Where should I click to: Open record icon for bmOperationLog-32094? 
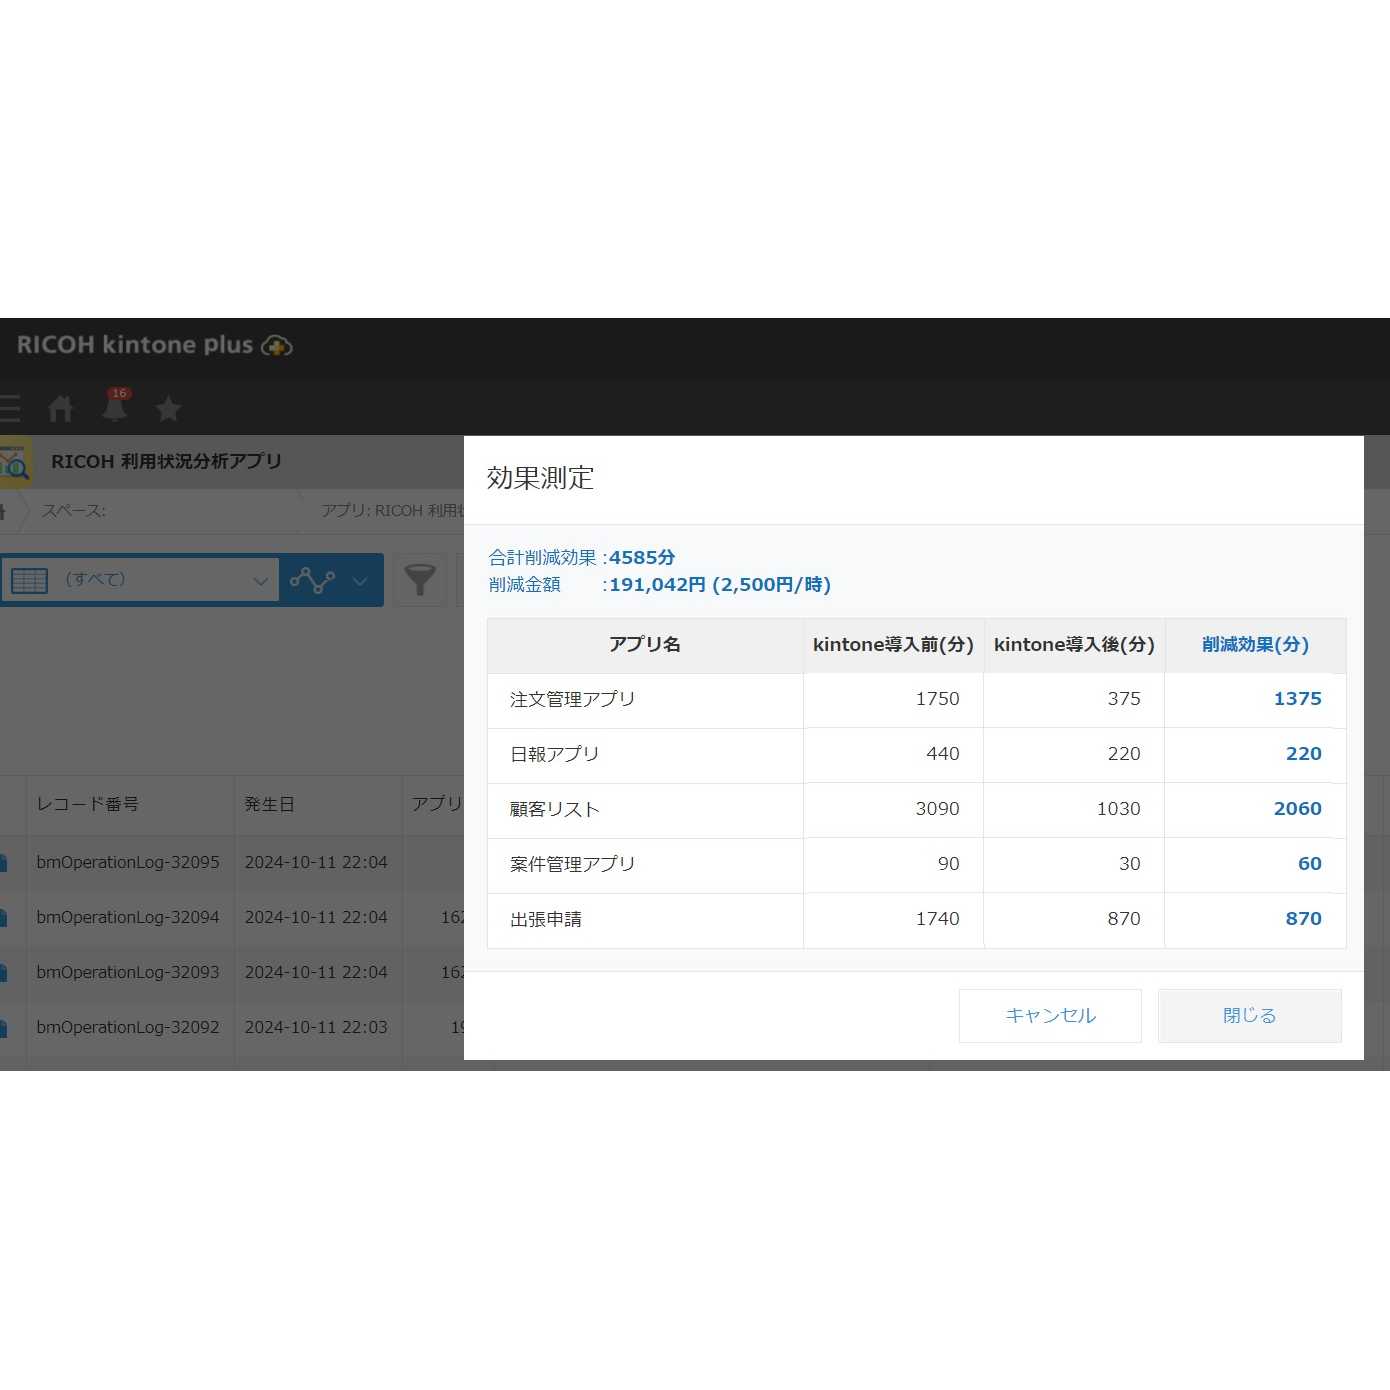4,917
